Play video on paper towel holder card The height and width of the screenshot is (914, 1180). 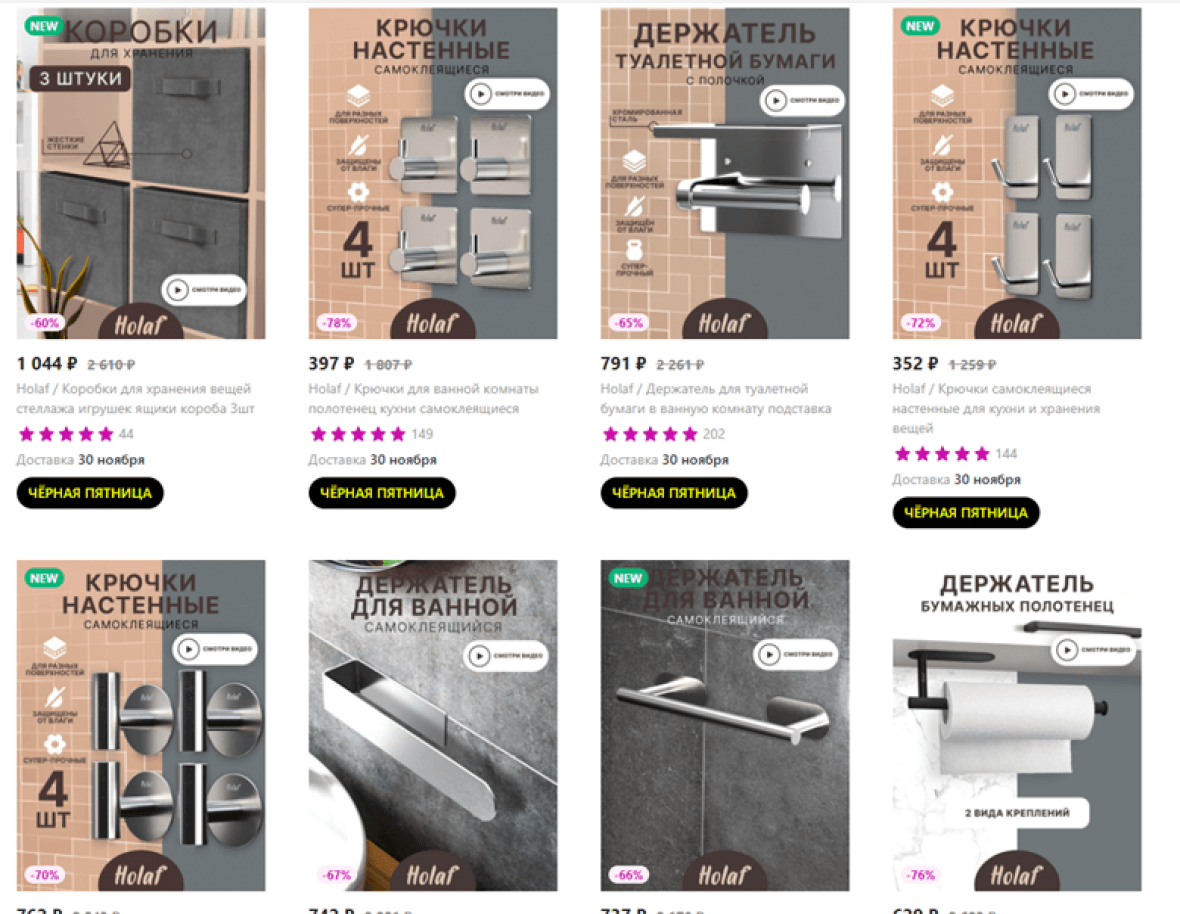pyautogui.click(x=1093, y=649)
